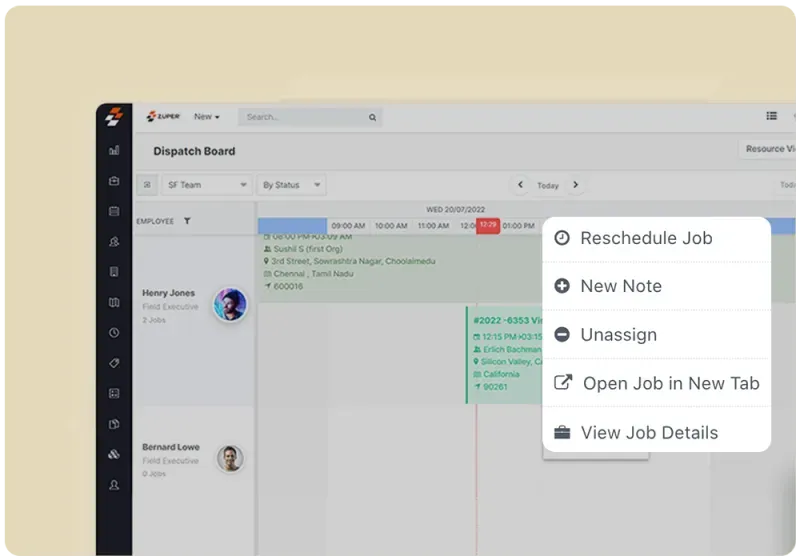Image resolution: width=800 pixels, height=560 pixels.
Task: Click the Today button
Action: pos(547,185)
